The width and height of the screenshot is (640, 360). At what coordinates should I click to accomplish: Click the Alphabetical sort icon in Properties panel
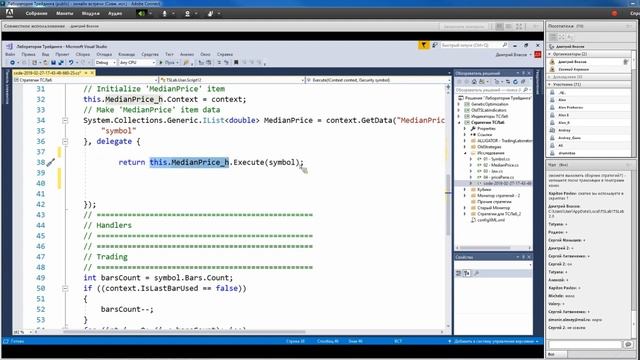coord(467,273)
